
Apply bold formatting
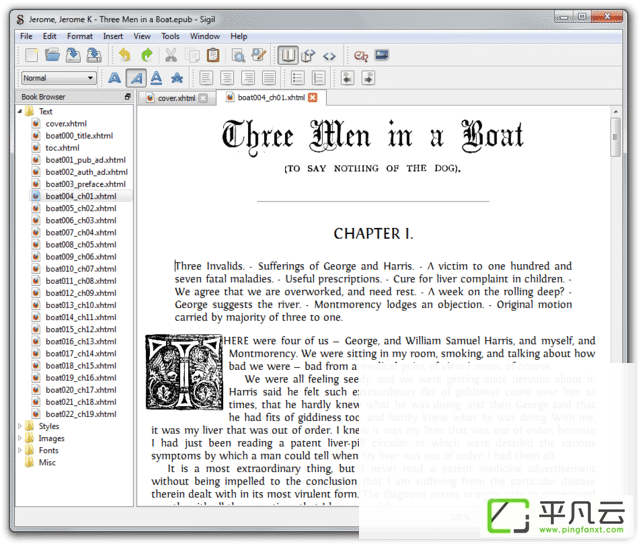[x=114, y=78]
